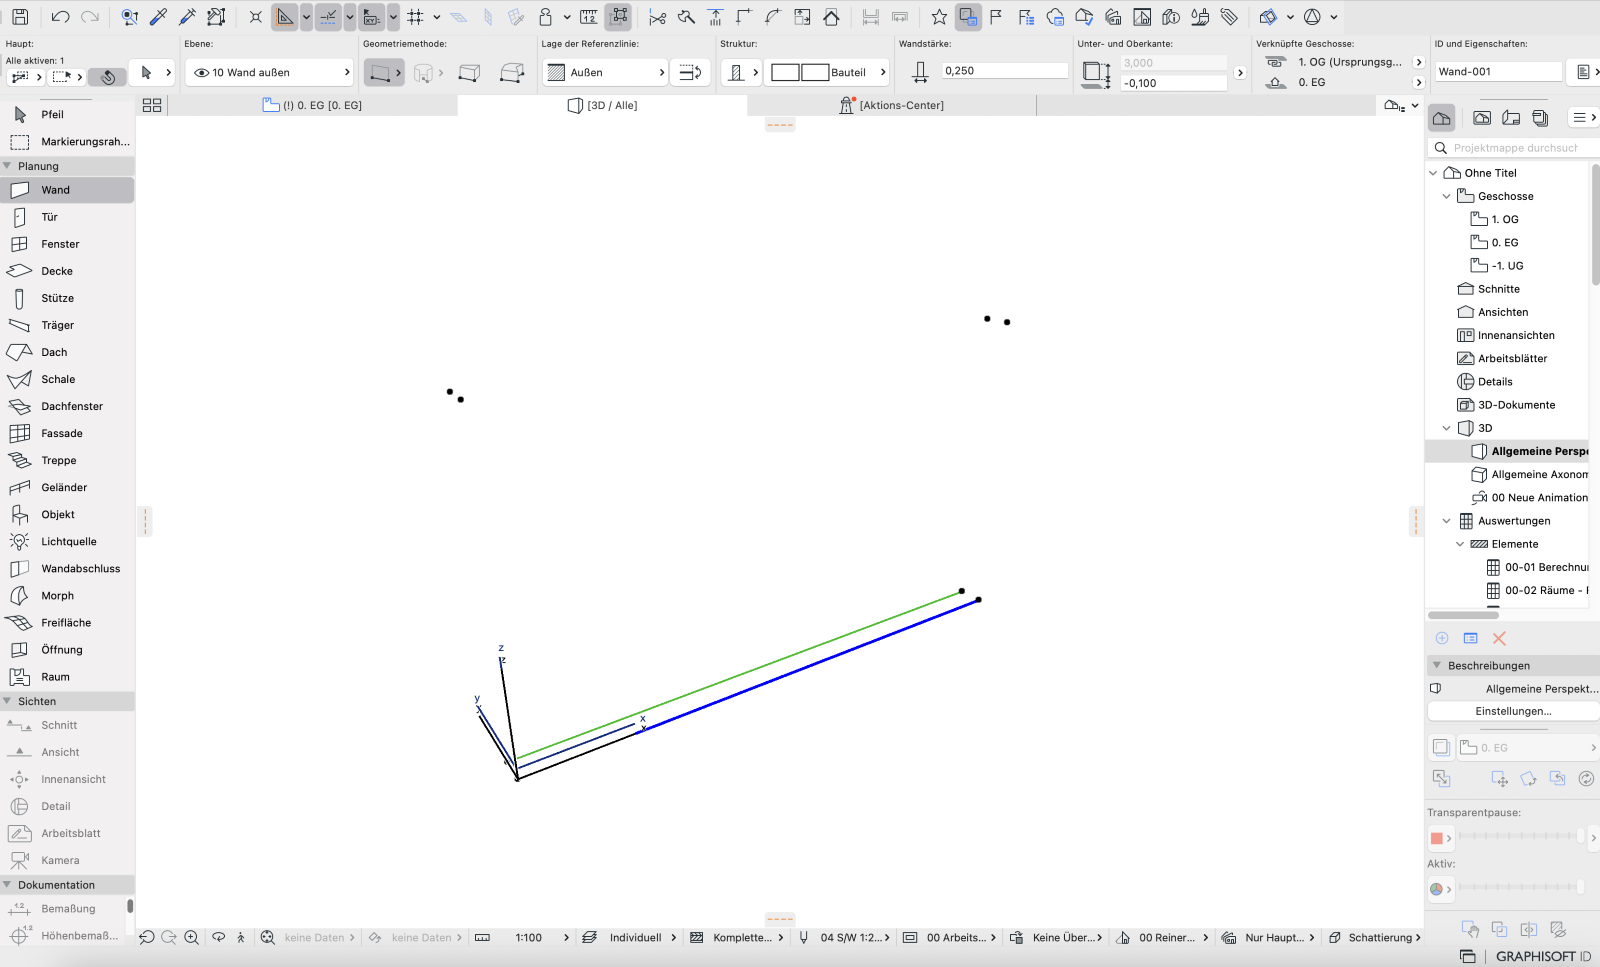Select the Raum tool

[x=67, y=676]
